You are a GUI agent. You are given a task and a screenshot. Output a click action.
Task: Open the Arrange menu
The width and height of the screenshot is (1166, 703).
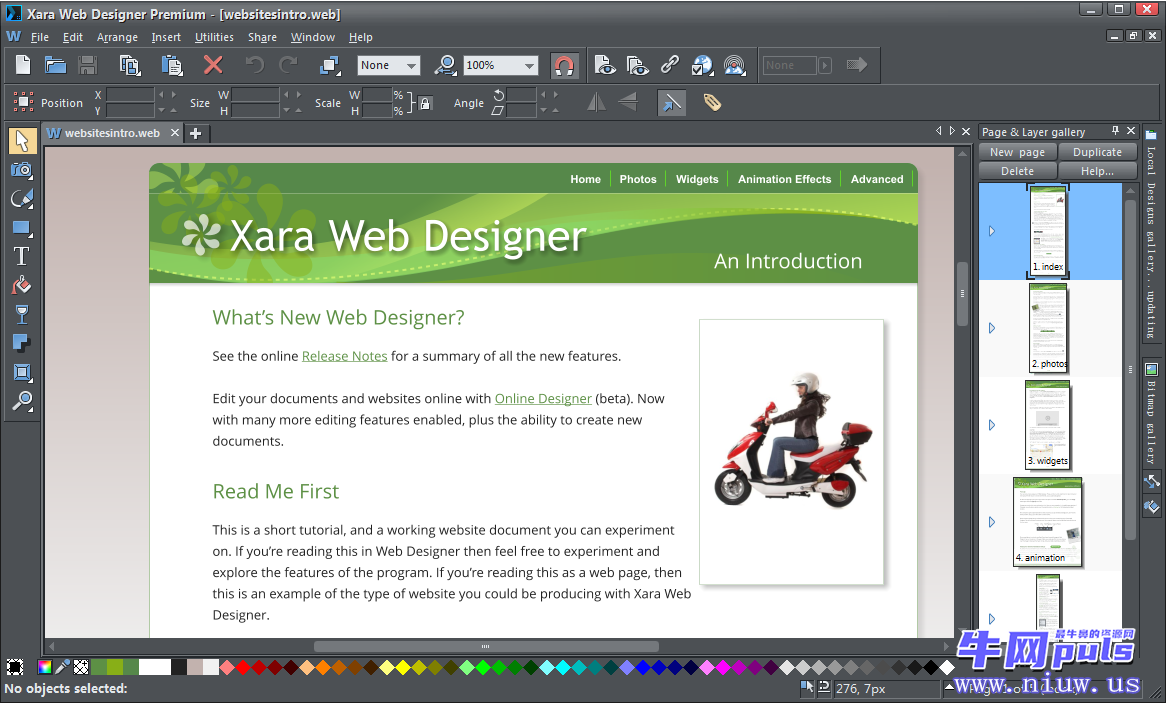117,37
